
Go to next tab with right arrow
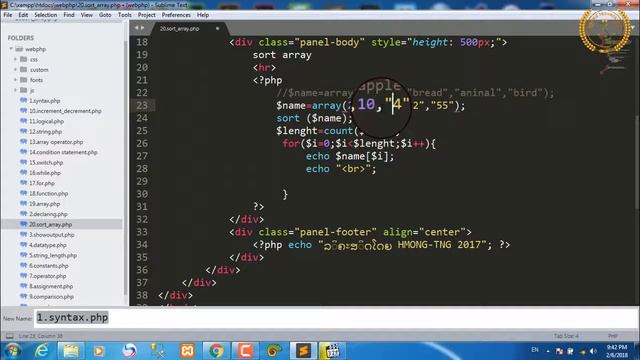point(142,28)
